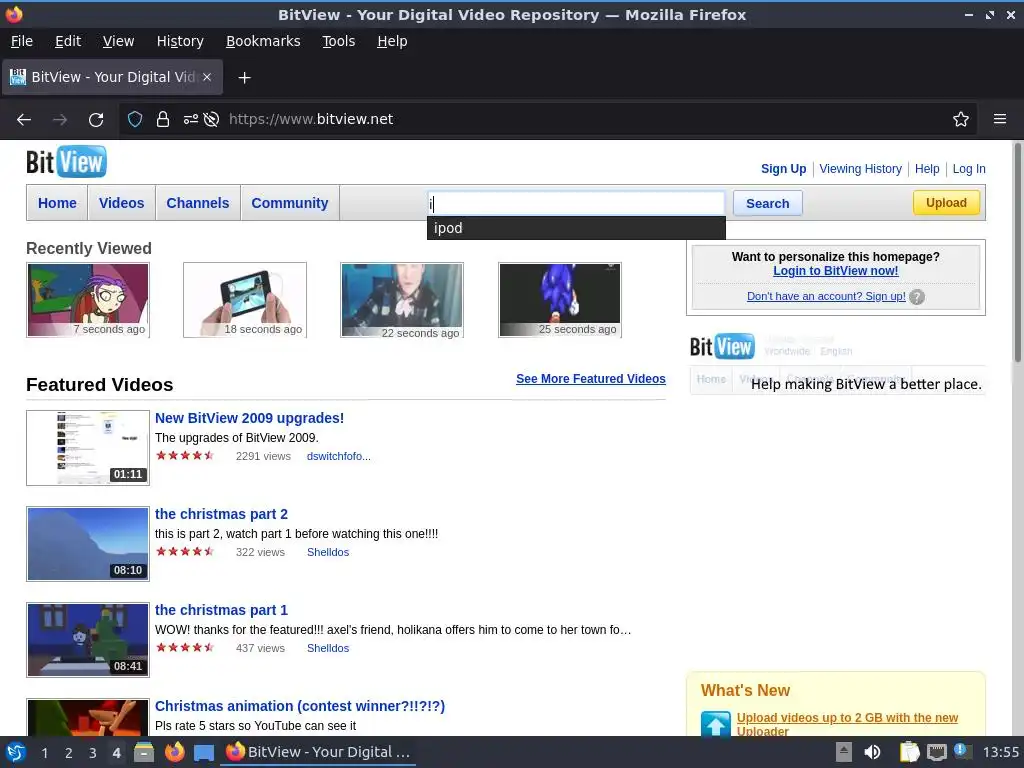Viewport: 1024px width, 768px height.
Task: Open the christmas part 1 video title
Action: click(221, 610)
